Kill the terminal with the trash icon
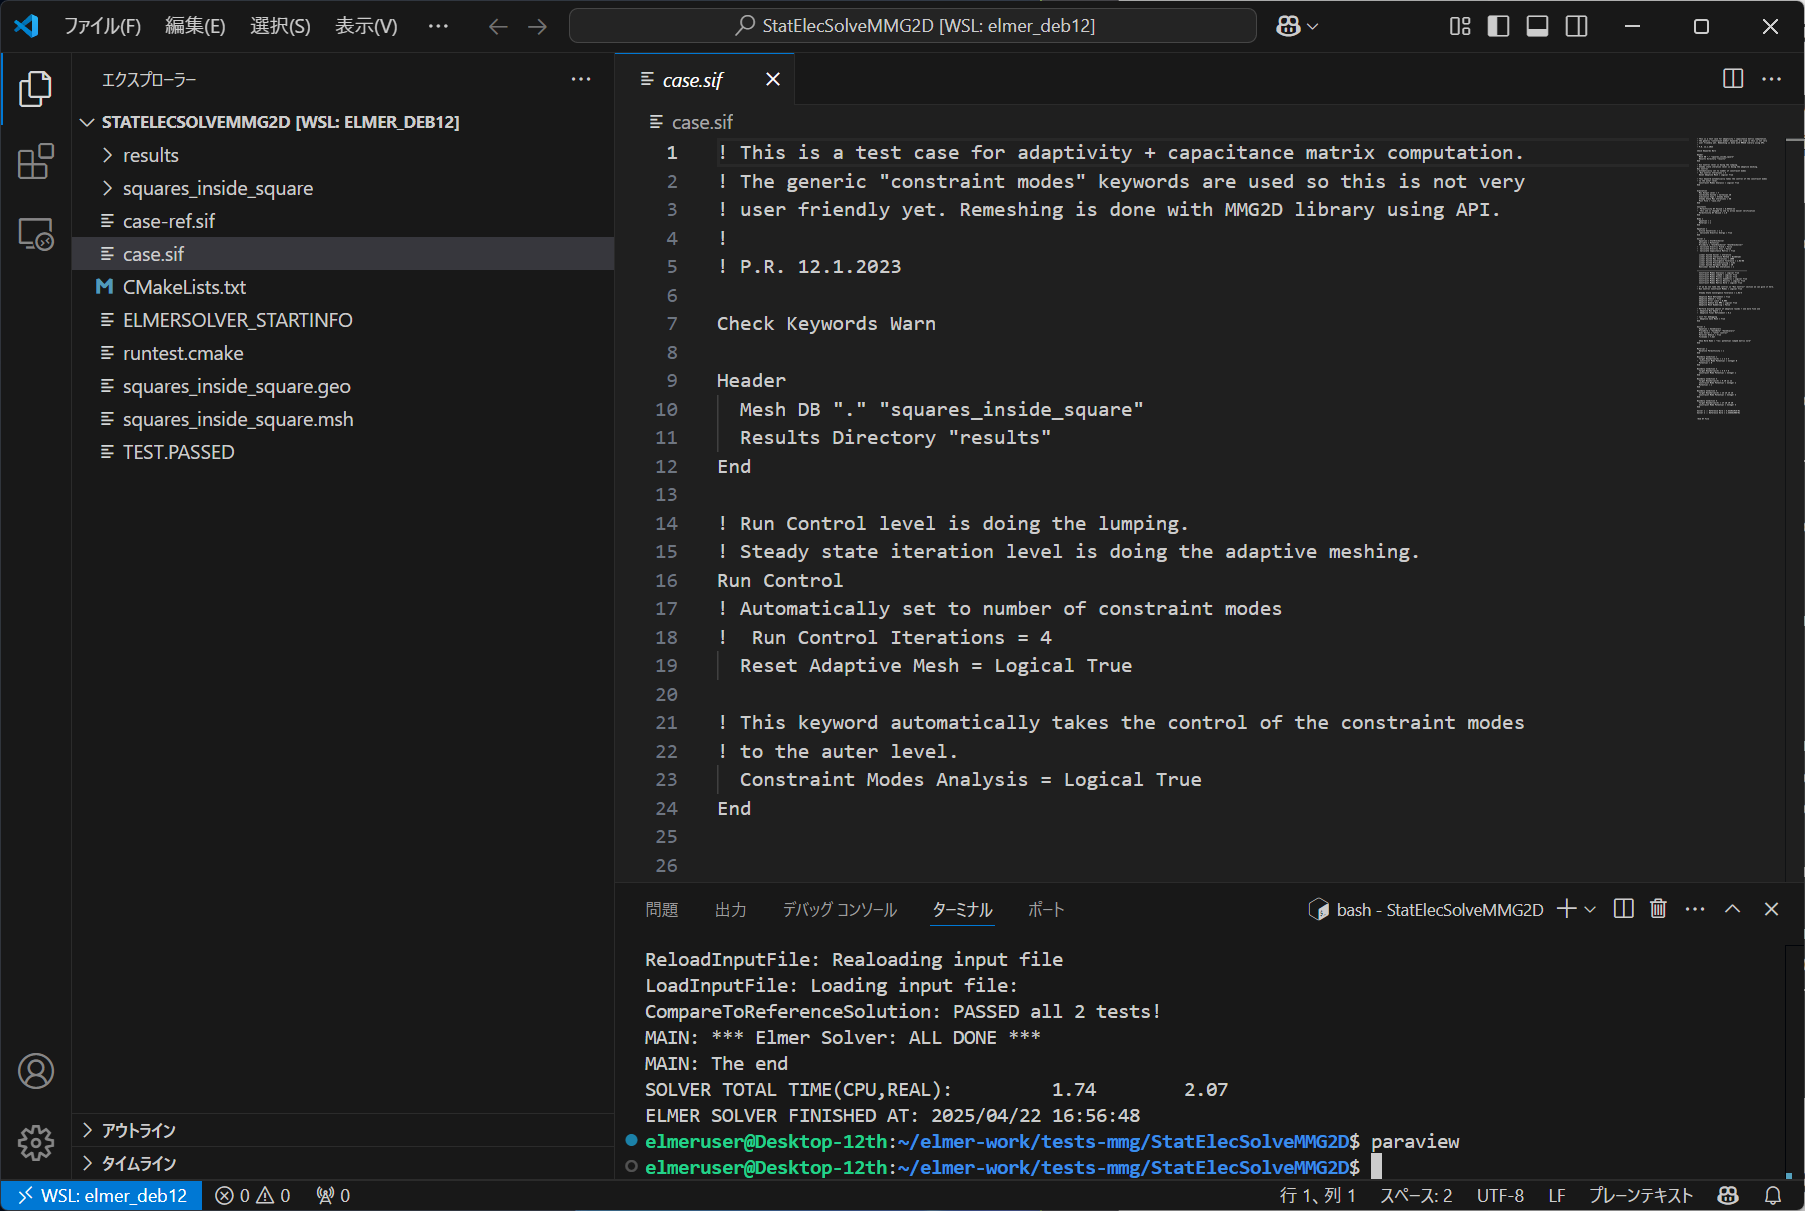 [x=1658, y=909]
